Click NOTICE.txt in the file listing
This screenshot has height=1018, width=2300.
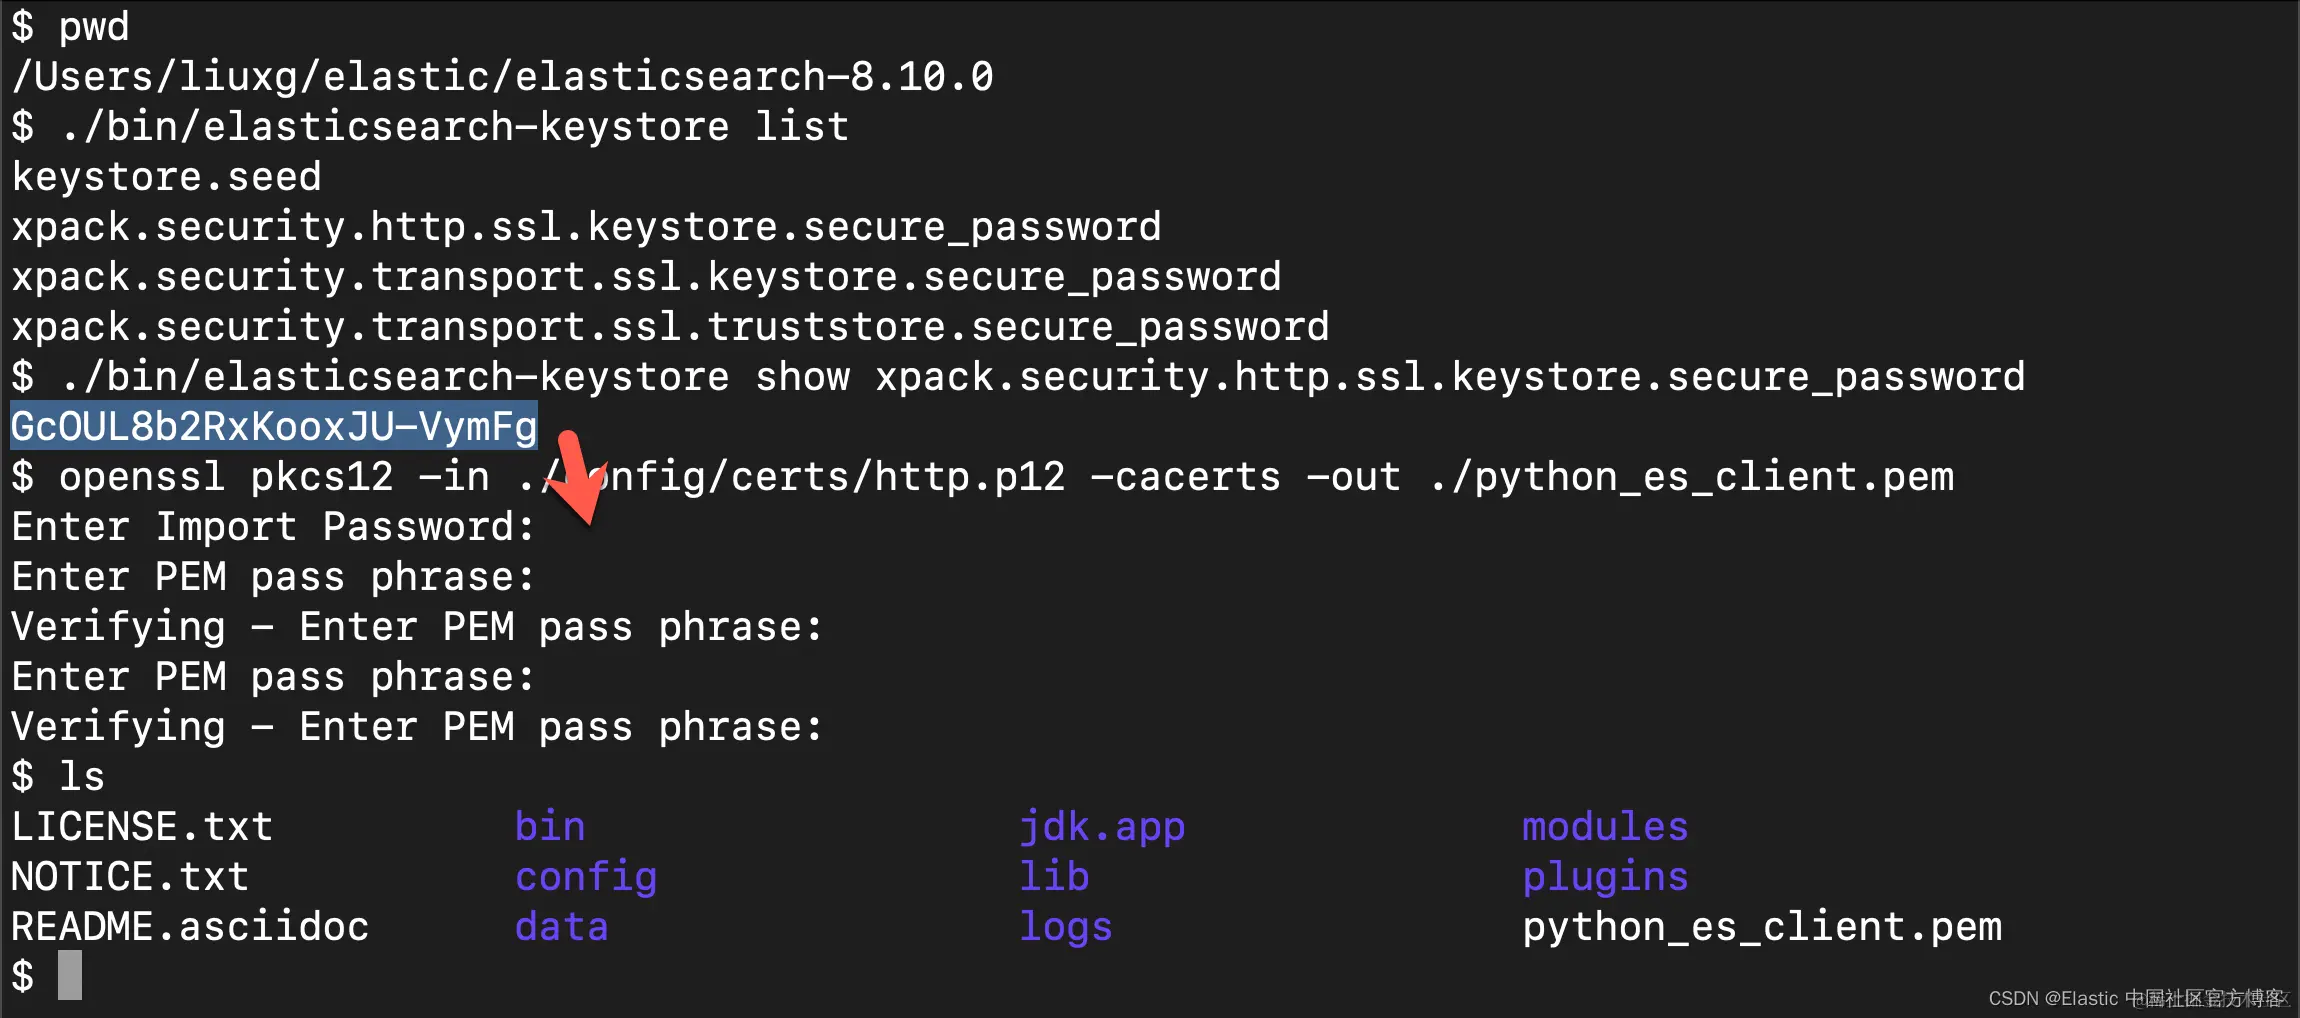point(130,877)
